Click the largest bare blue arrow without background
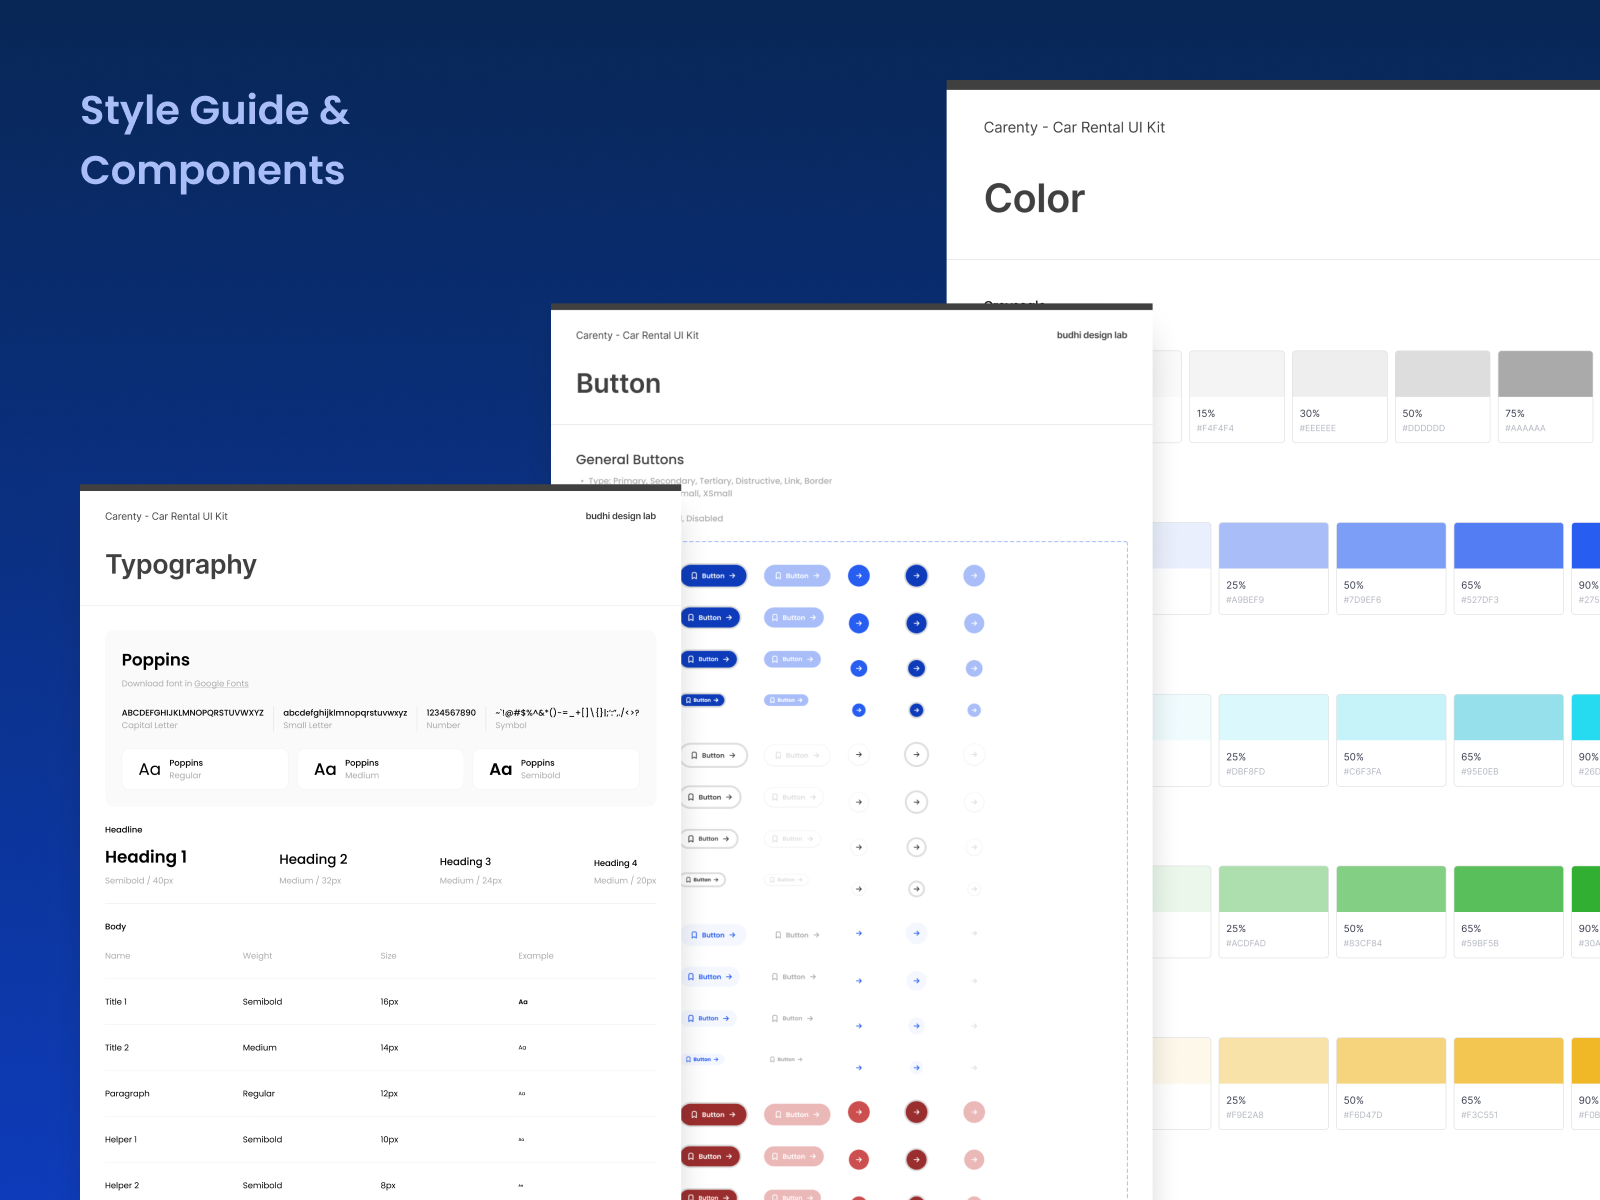The width and height of the screenshot is (1600, 1200). [x=859, y=934]
